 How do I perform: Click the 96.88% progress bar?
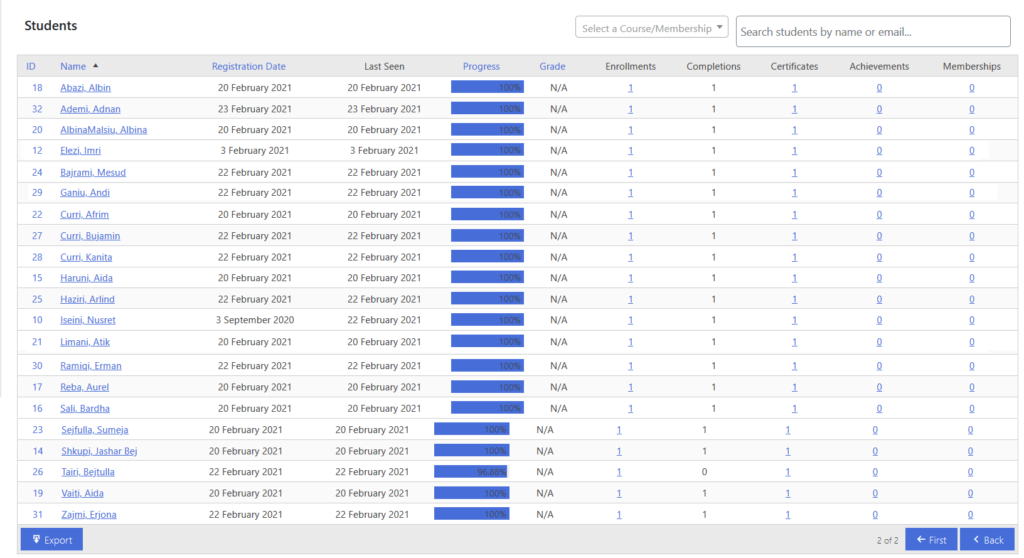pos(472,472)
